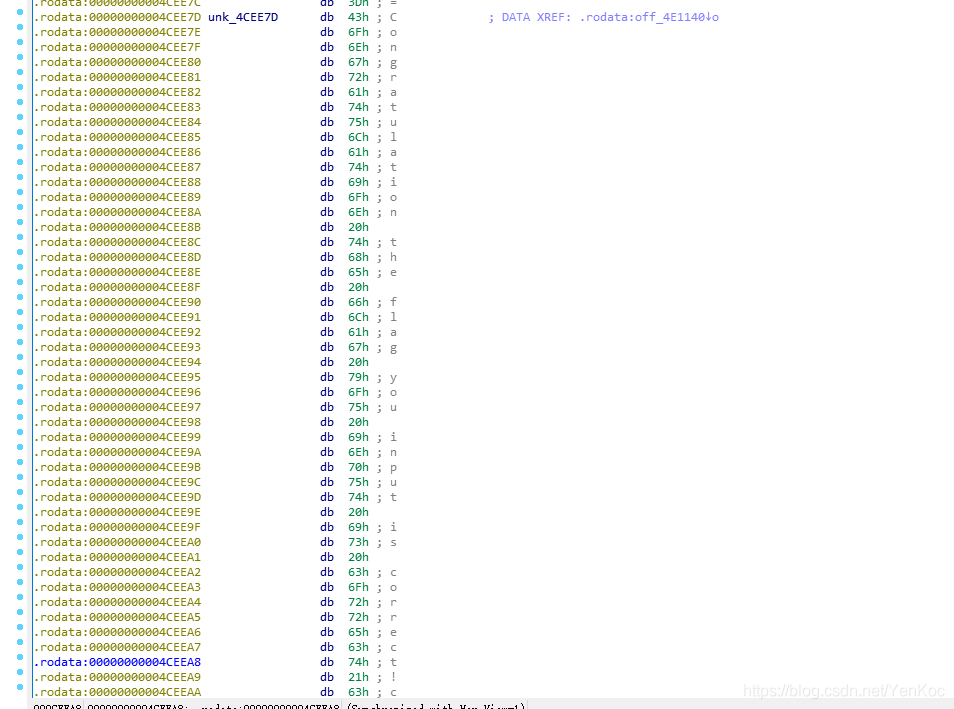Select address line 4CEEA5
The height and width of the screenshot is (709, 954).
pyautogui.click(x=117, y=617)
